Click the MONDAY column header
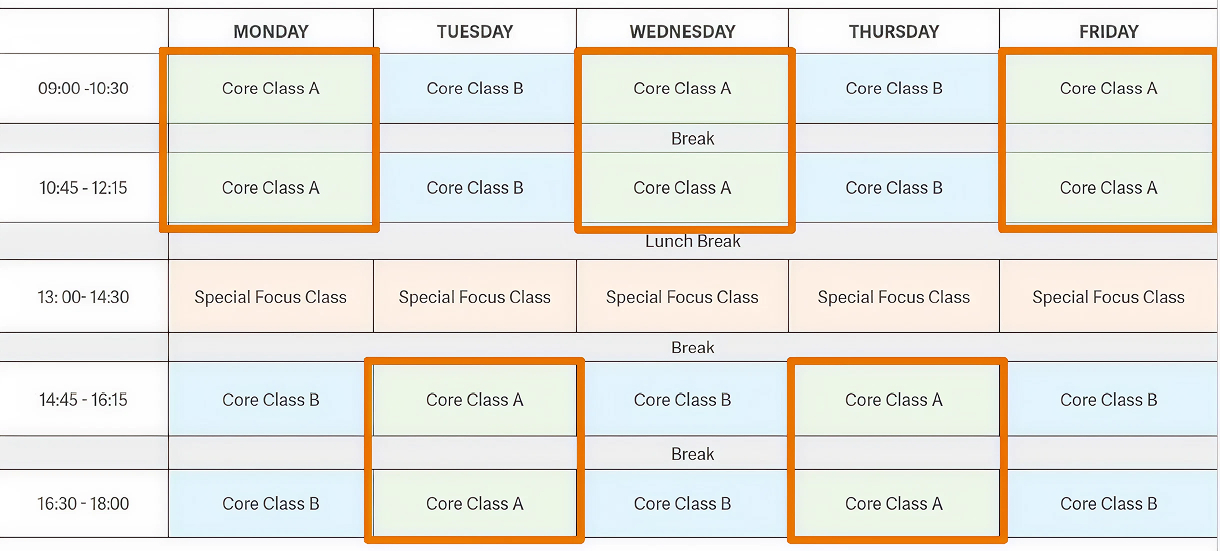This screenshot has width=1220, height=551. (270, 32)
